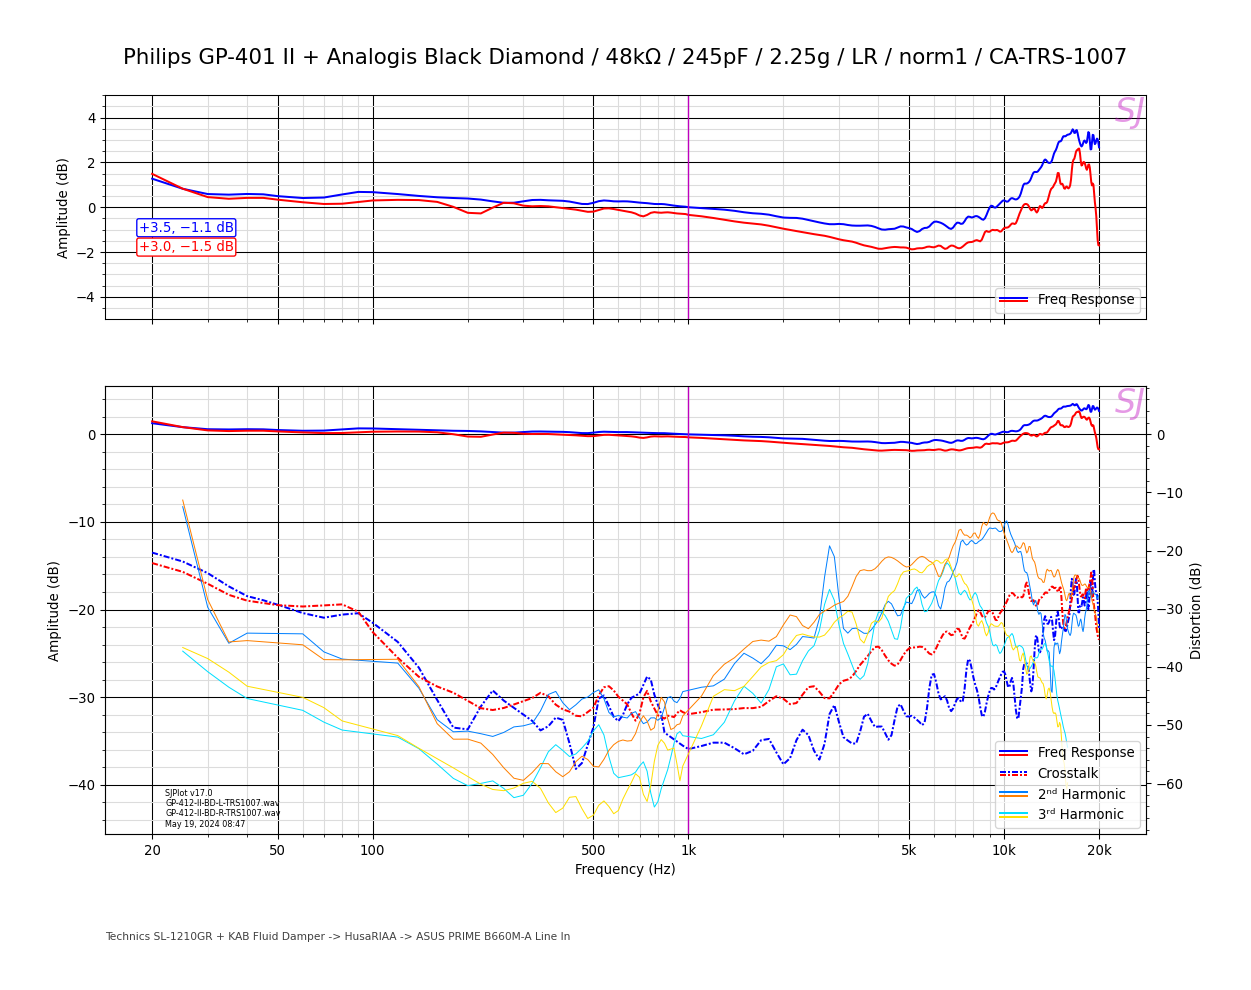Select the red +3.0, −1.5 dB annotation box

point(186,247)
